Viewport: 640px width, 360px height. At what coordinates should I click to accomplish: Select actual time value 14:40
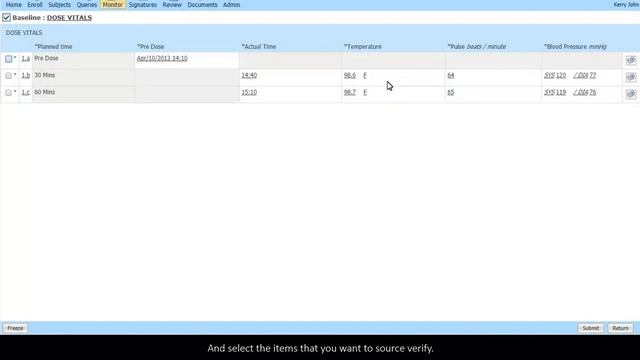pyautogui.click(x=249, y=76)
